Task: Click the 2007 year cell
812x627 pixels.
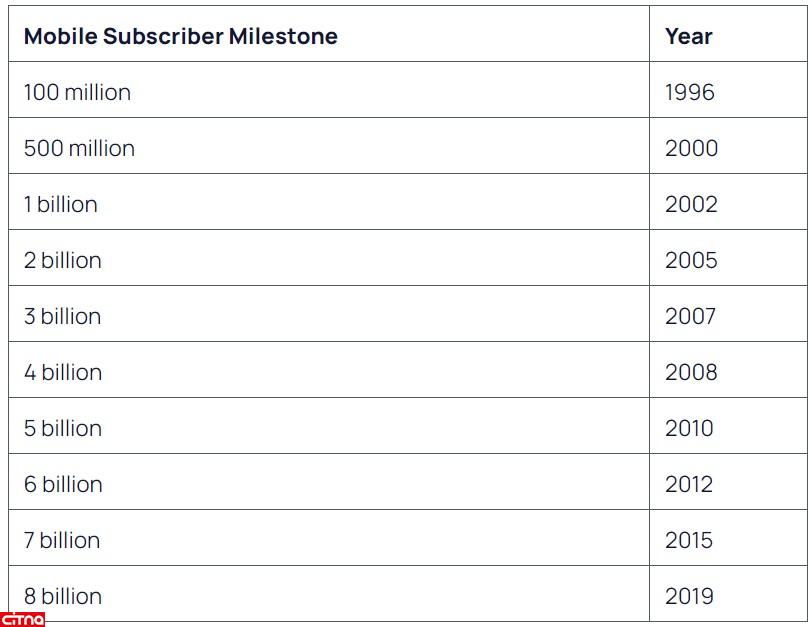Action: click(x=690, y=317)
